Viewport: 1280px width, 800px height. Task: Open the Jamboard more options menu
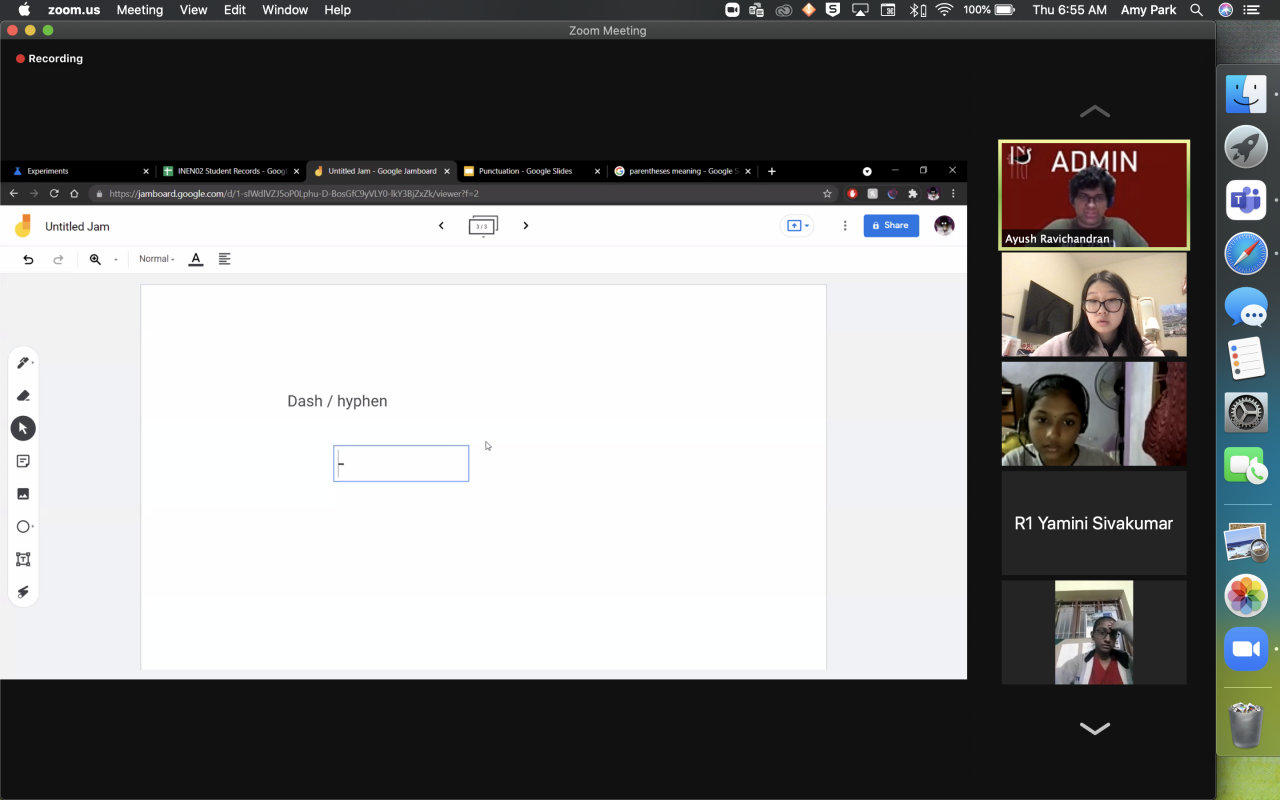[845, 226]
